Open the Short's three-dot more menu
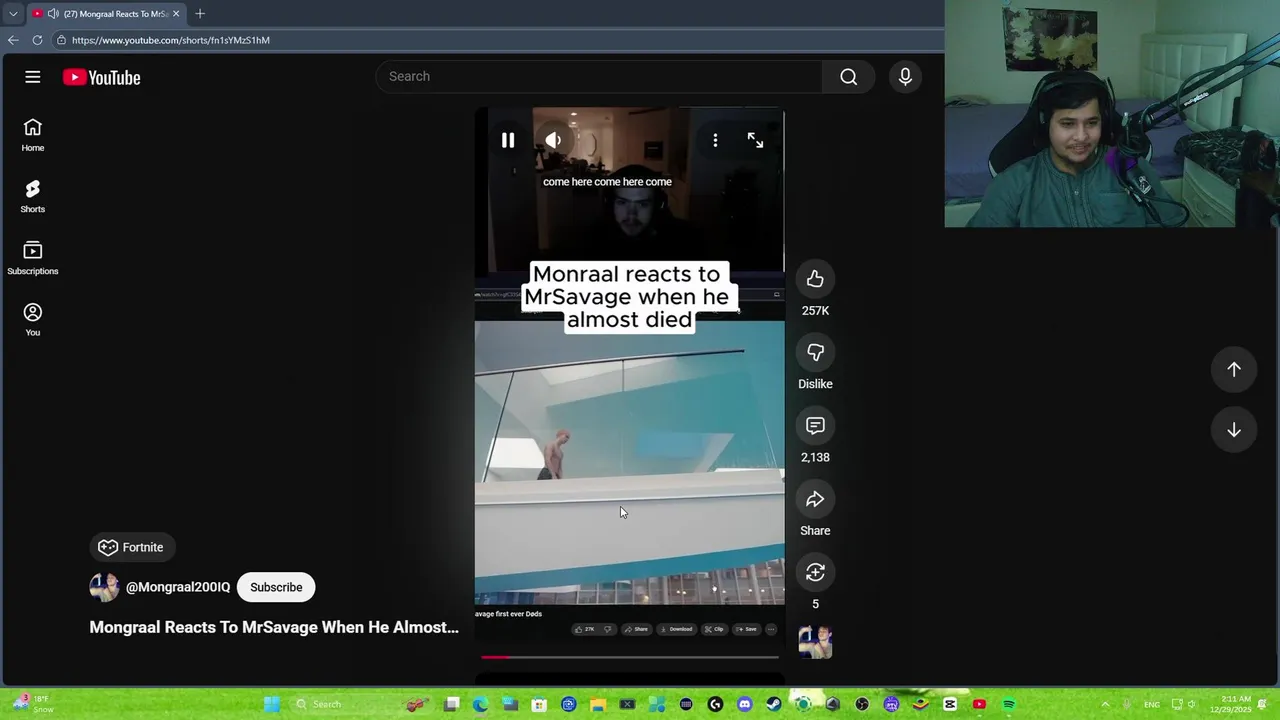Screen dimensions: 1280x720 [x=715, y=141]
